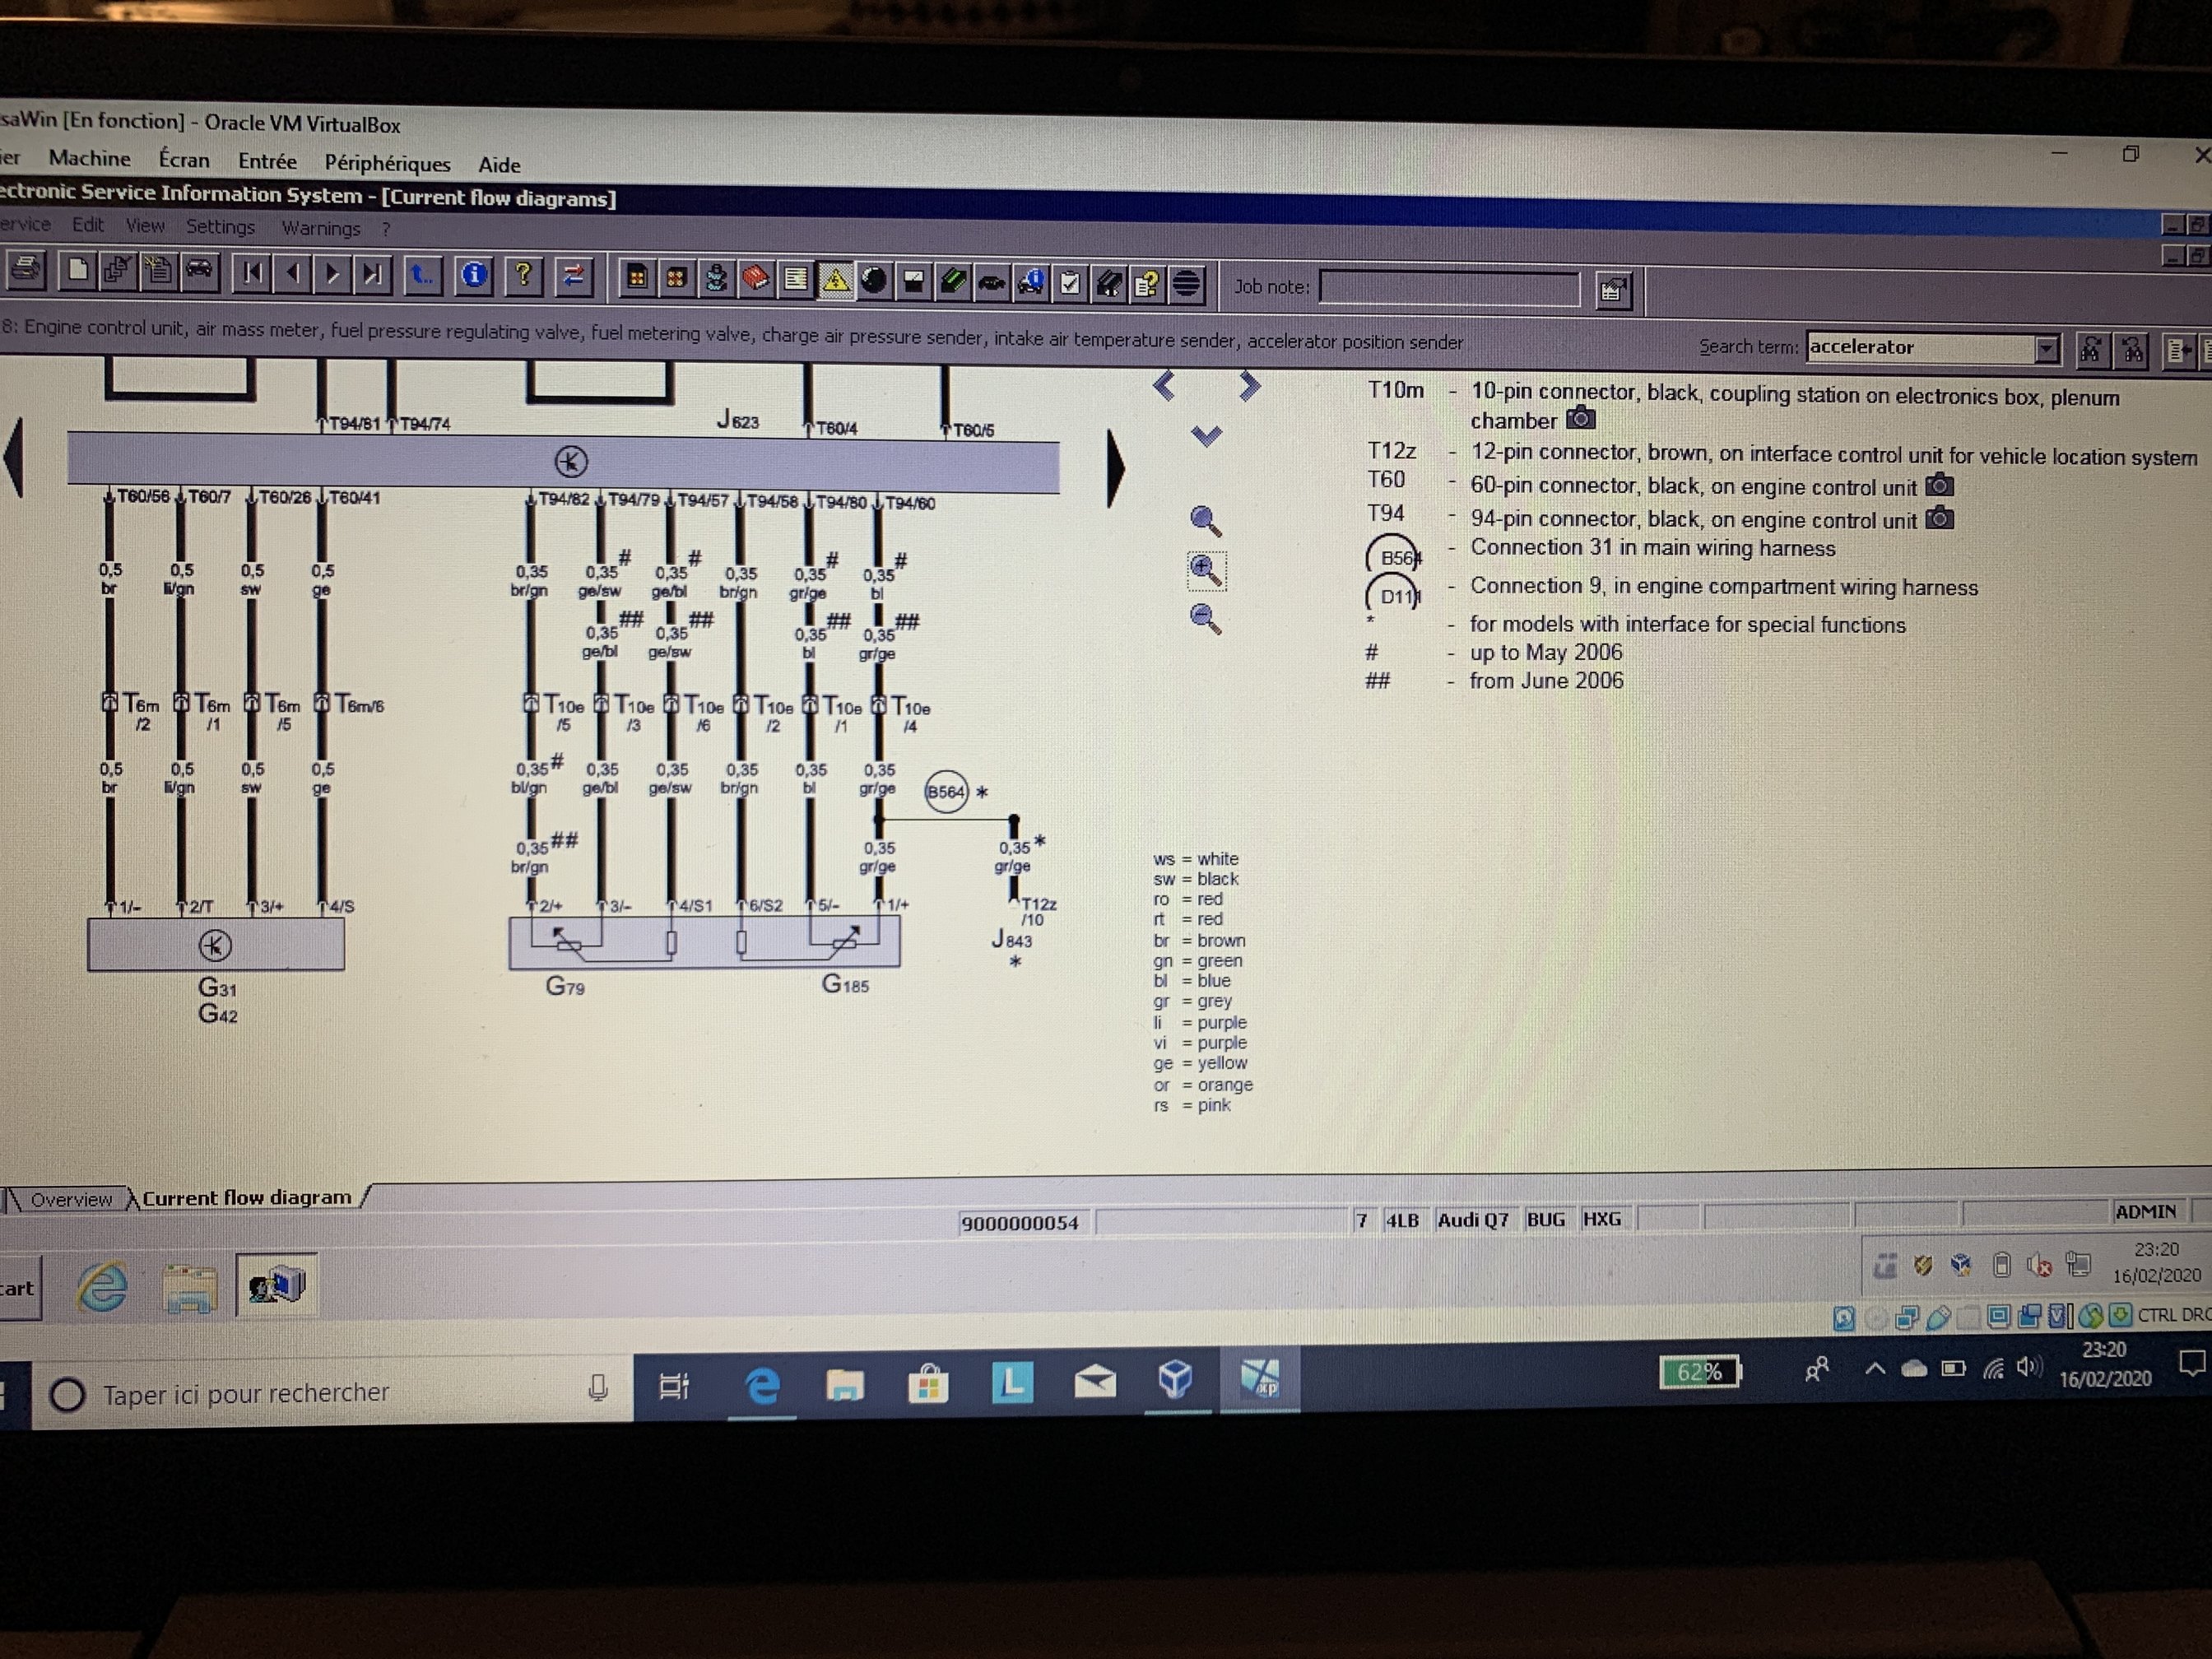Show hidden icons in Windows system tray
This screenshot has width=2212, height=1659.
1875,1369
